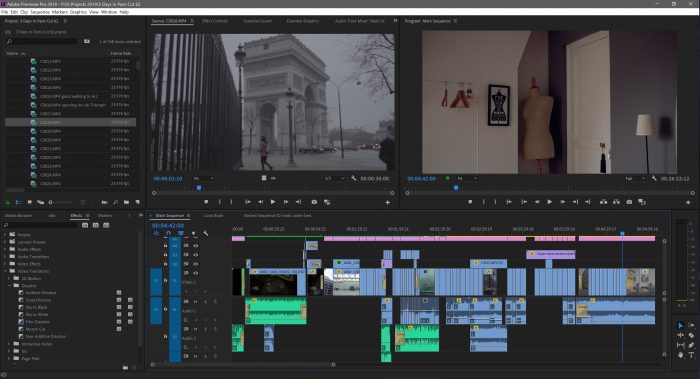This screenshot has width=700, height=379.
Task: Click the project bin search field
Action: coord(42,42)
